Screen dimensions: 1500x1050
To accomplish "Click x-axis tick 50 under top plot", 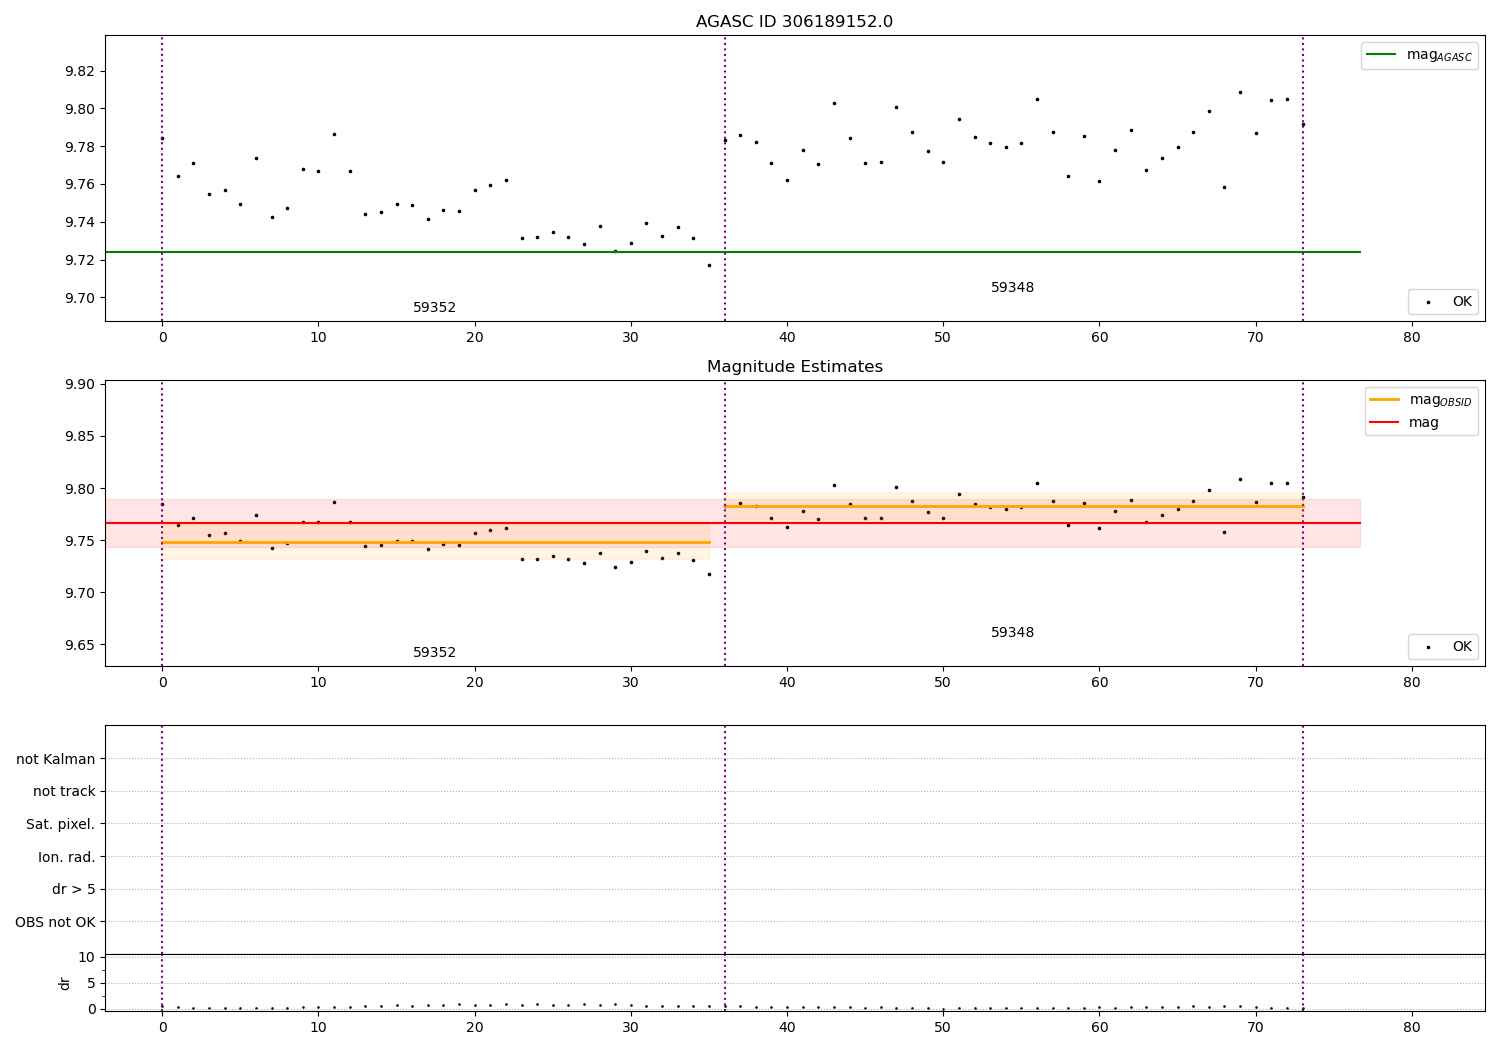I will pyautogui.click(x=943, y=338).
